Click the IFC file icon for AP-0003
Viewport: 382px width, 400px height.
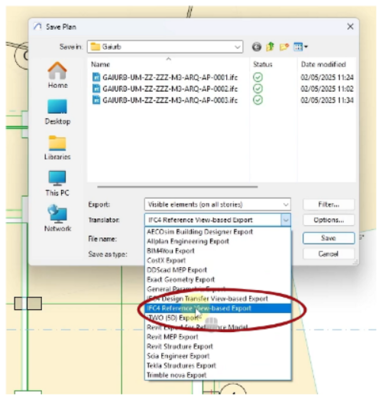tap(96, 100)
